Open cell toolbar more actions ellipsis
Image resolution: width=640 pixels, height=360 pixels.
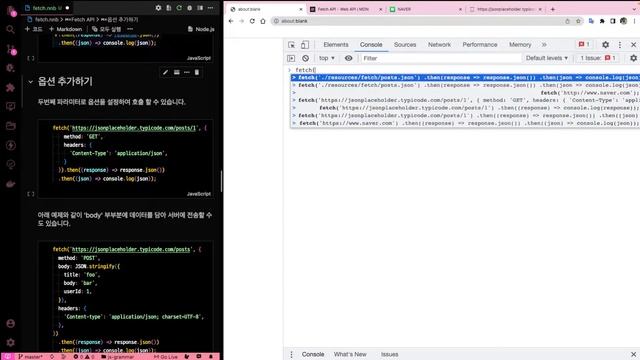(187, 72)
